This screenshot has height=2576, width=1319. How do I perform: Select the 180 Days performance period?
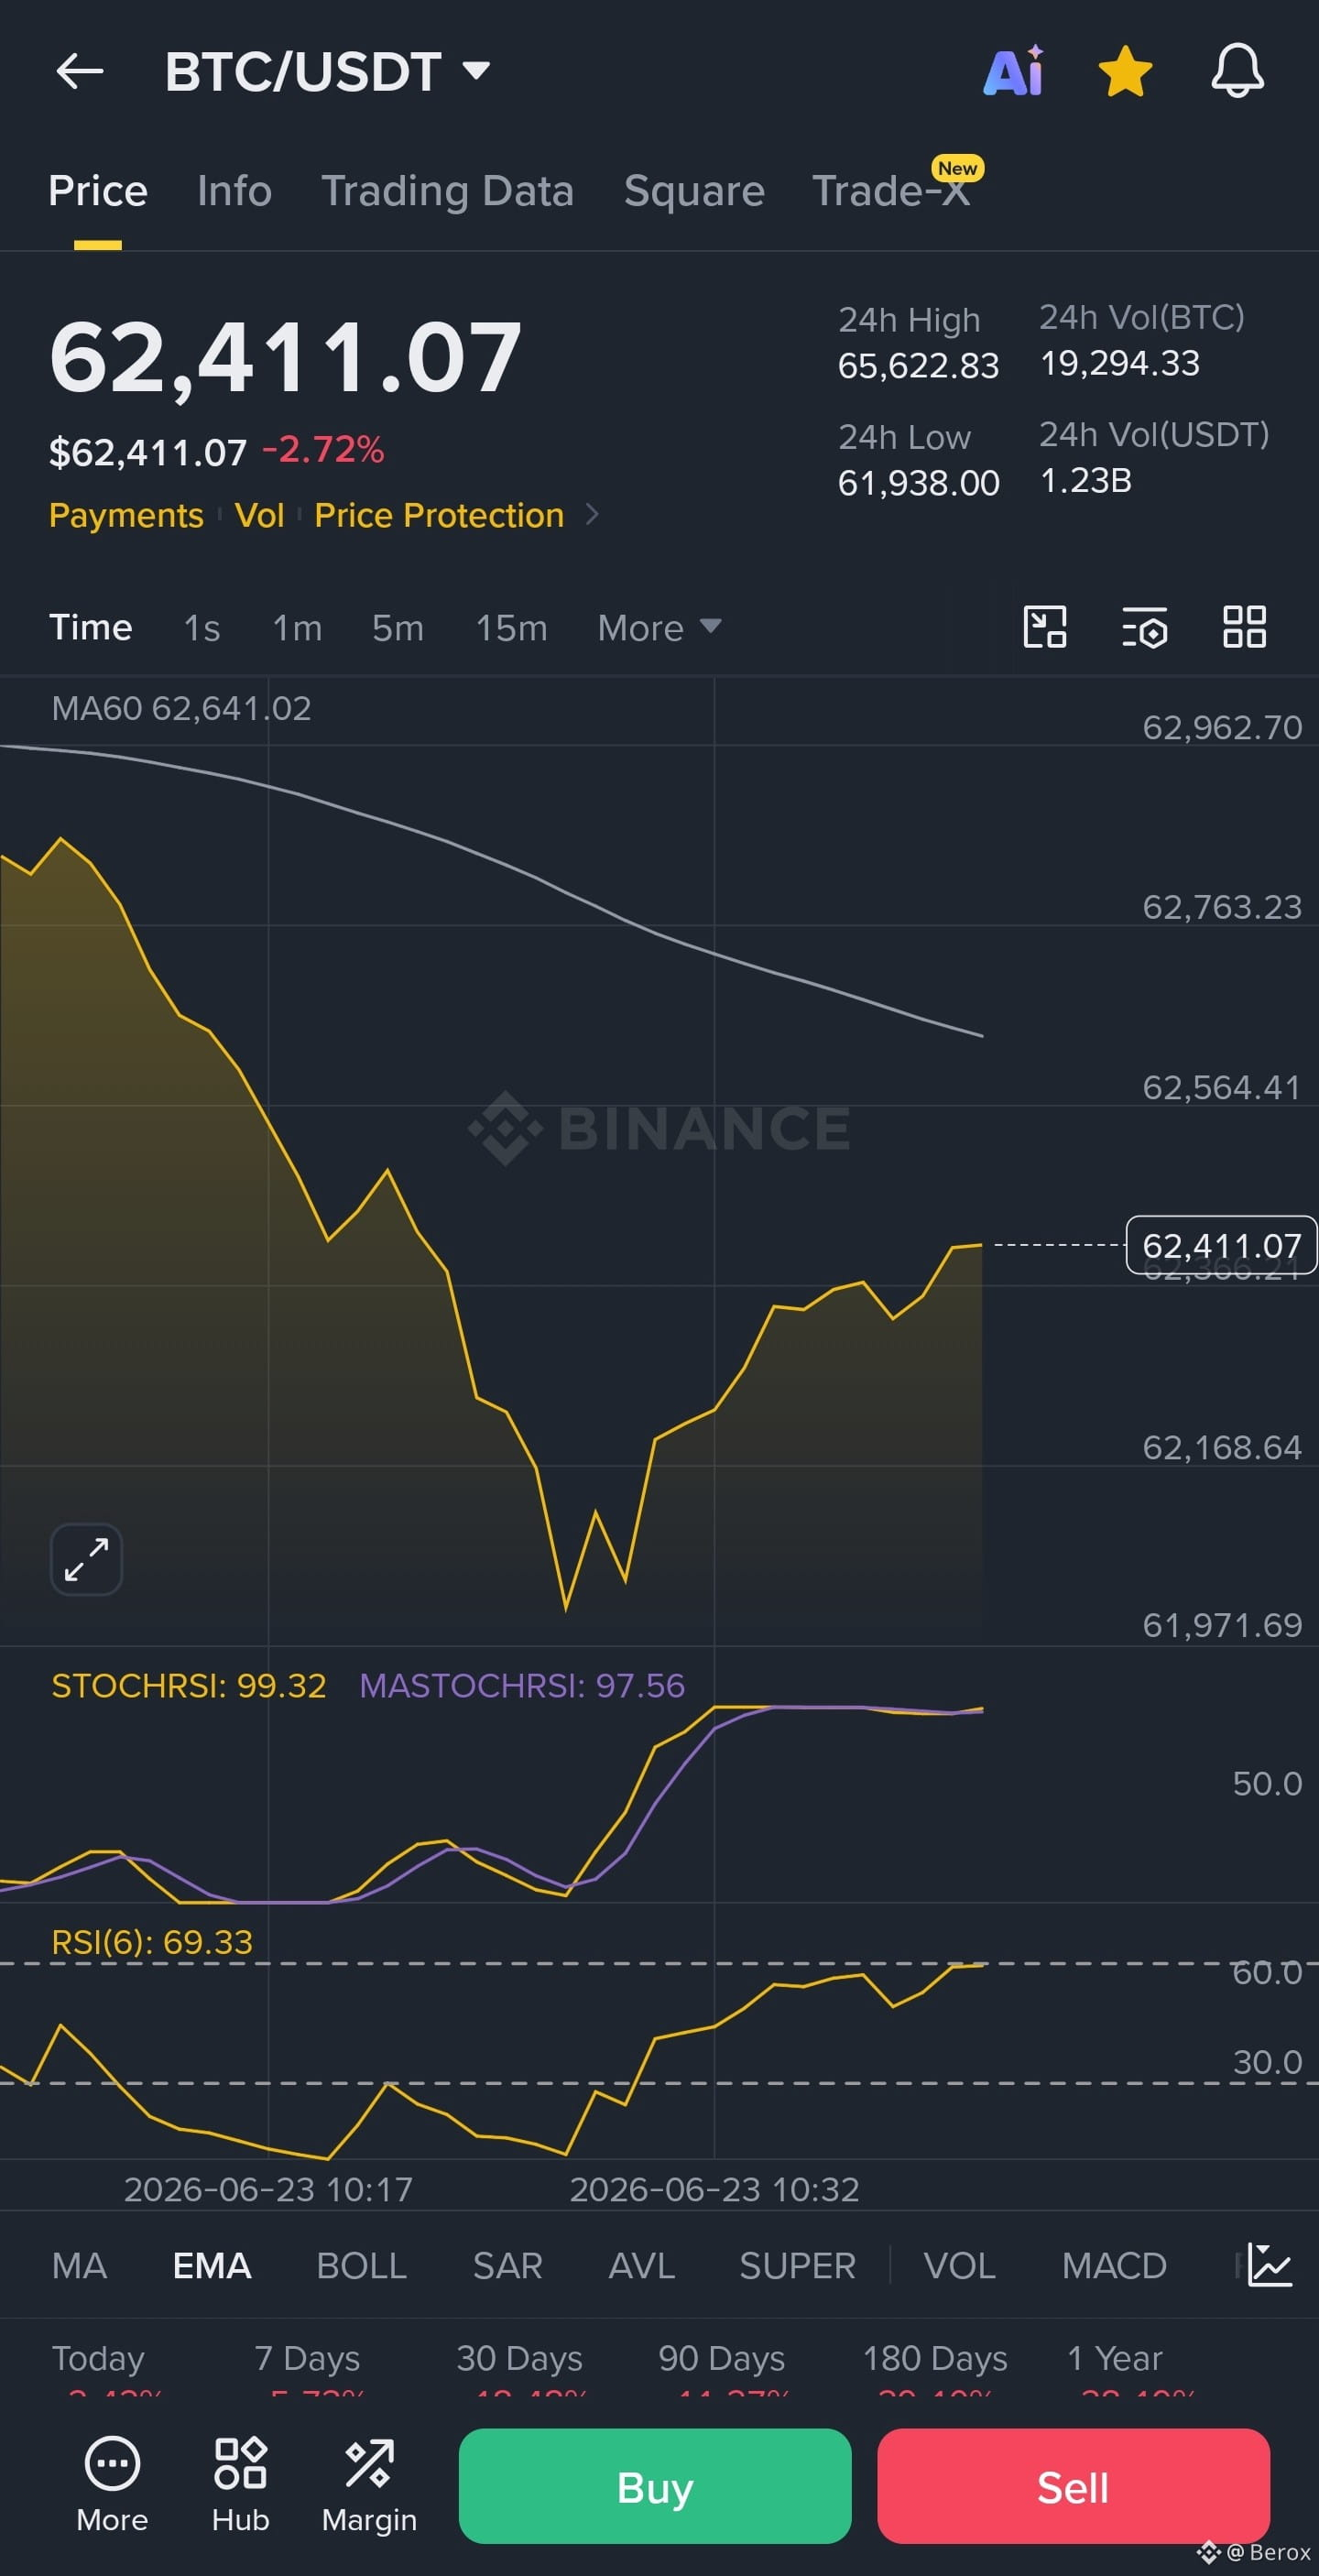pos(935,2357)
